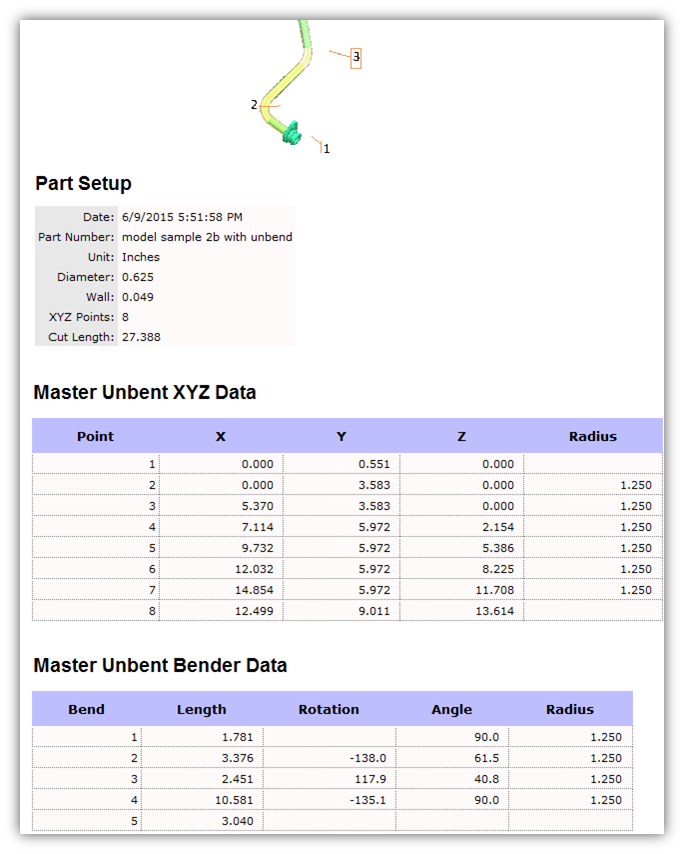Click the green fitting at the tube end
The image size is (684, 854).
tap(290, 133)
